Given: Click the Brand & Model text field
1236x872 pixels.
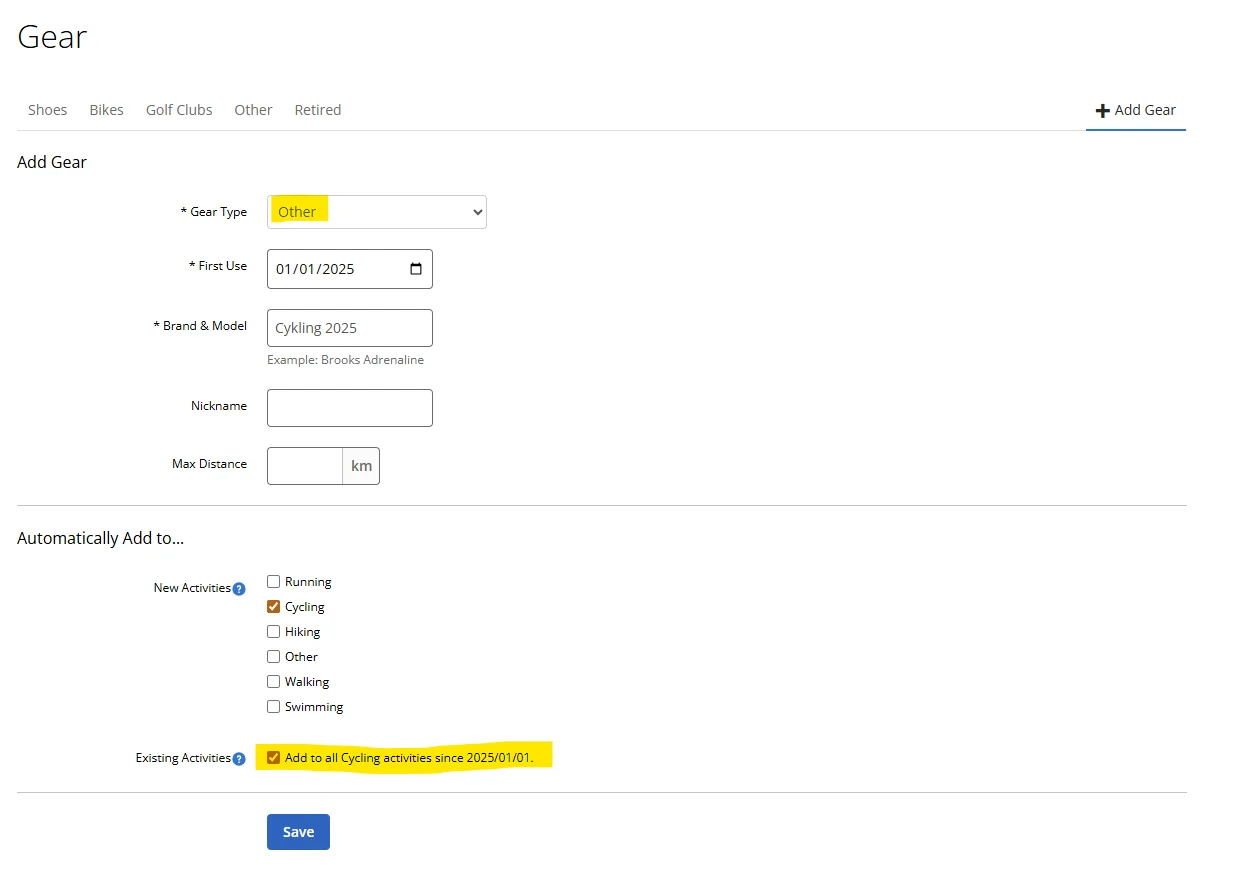Looking at the screenshot, I should tap(350, 328).
